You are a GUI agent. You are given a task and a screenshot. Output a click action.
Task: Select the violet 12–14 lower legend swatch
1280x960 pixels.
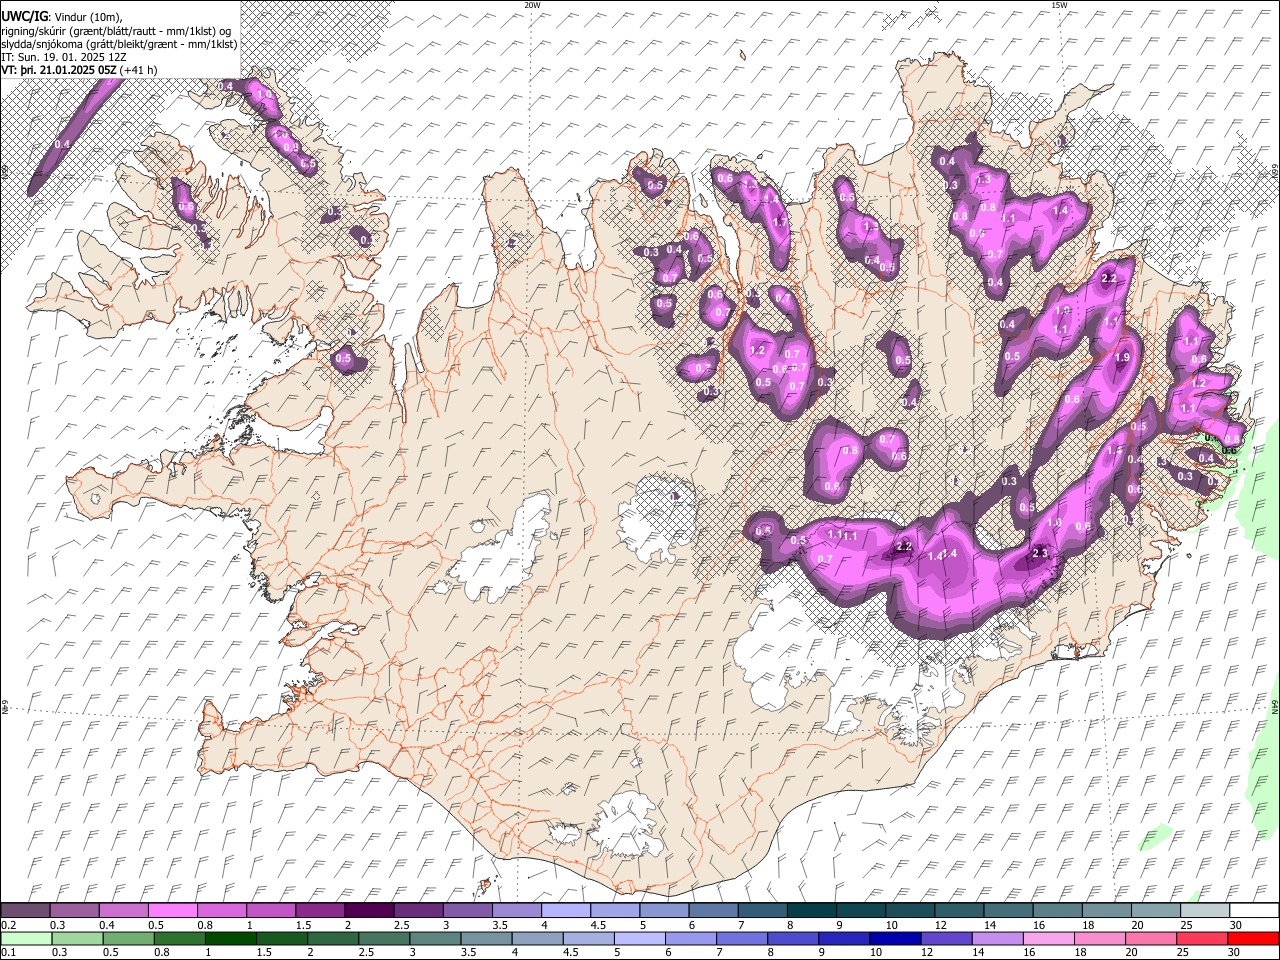coord(946,938)
